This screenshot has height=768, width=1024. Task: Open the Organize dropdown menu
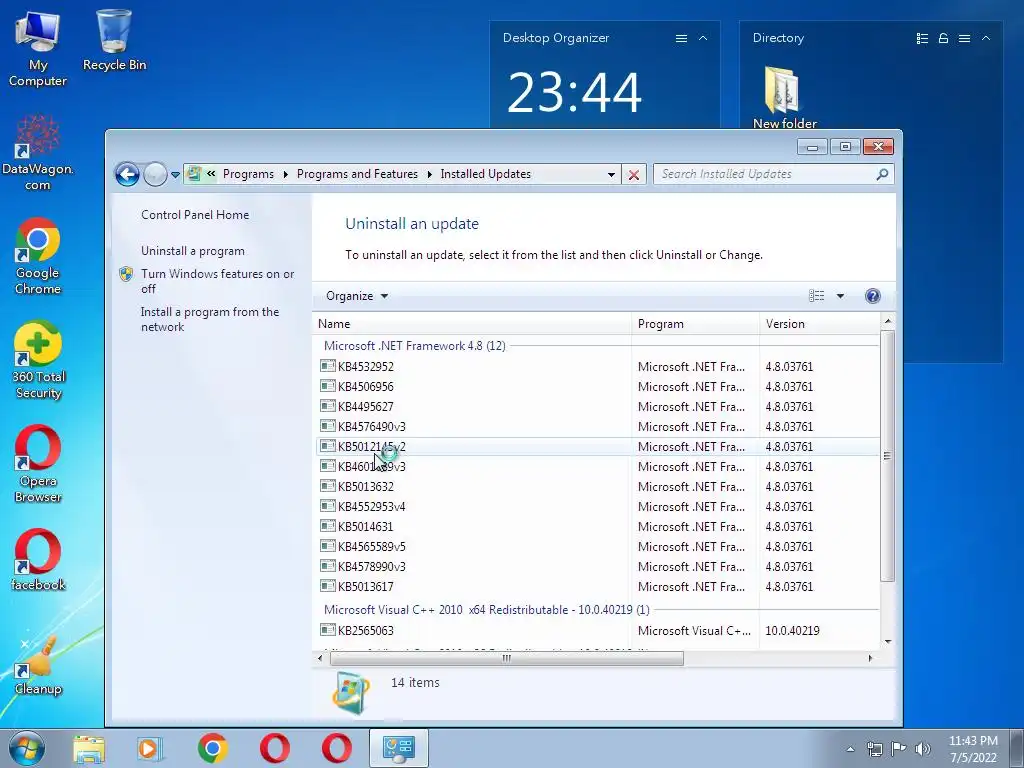click(x=357, y=296)
